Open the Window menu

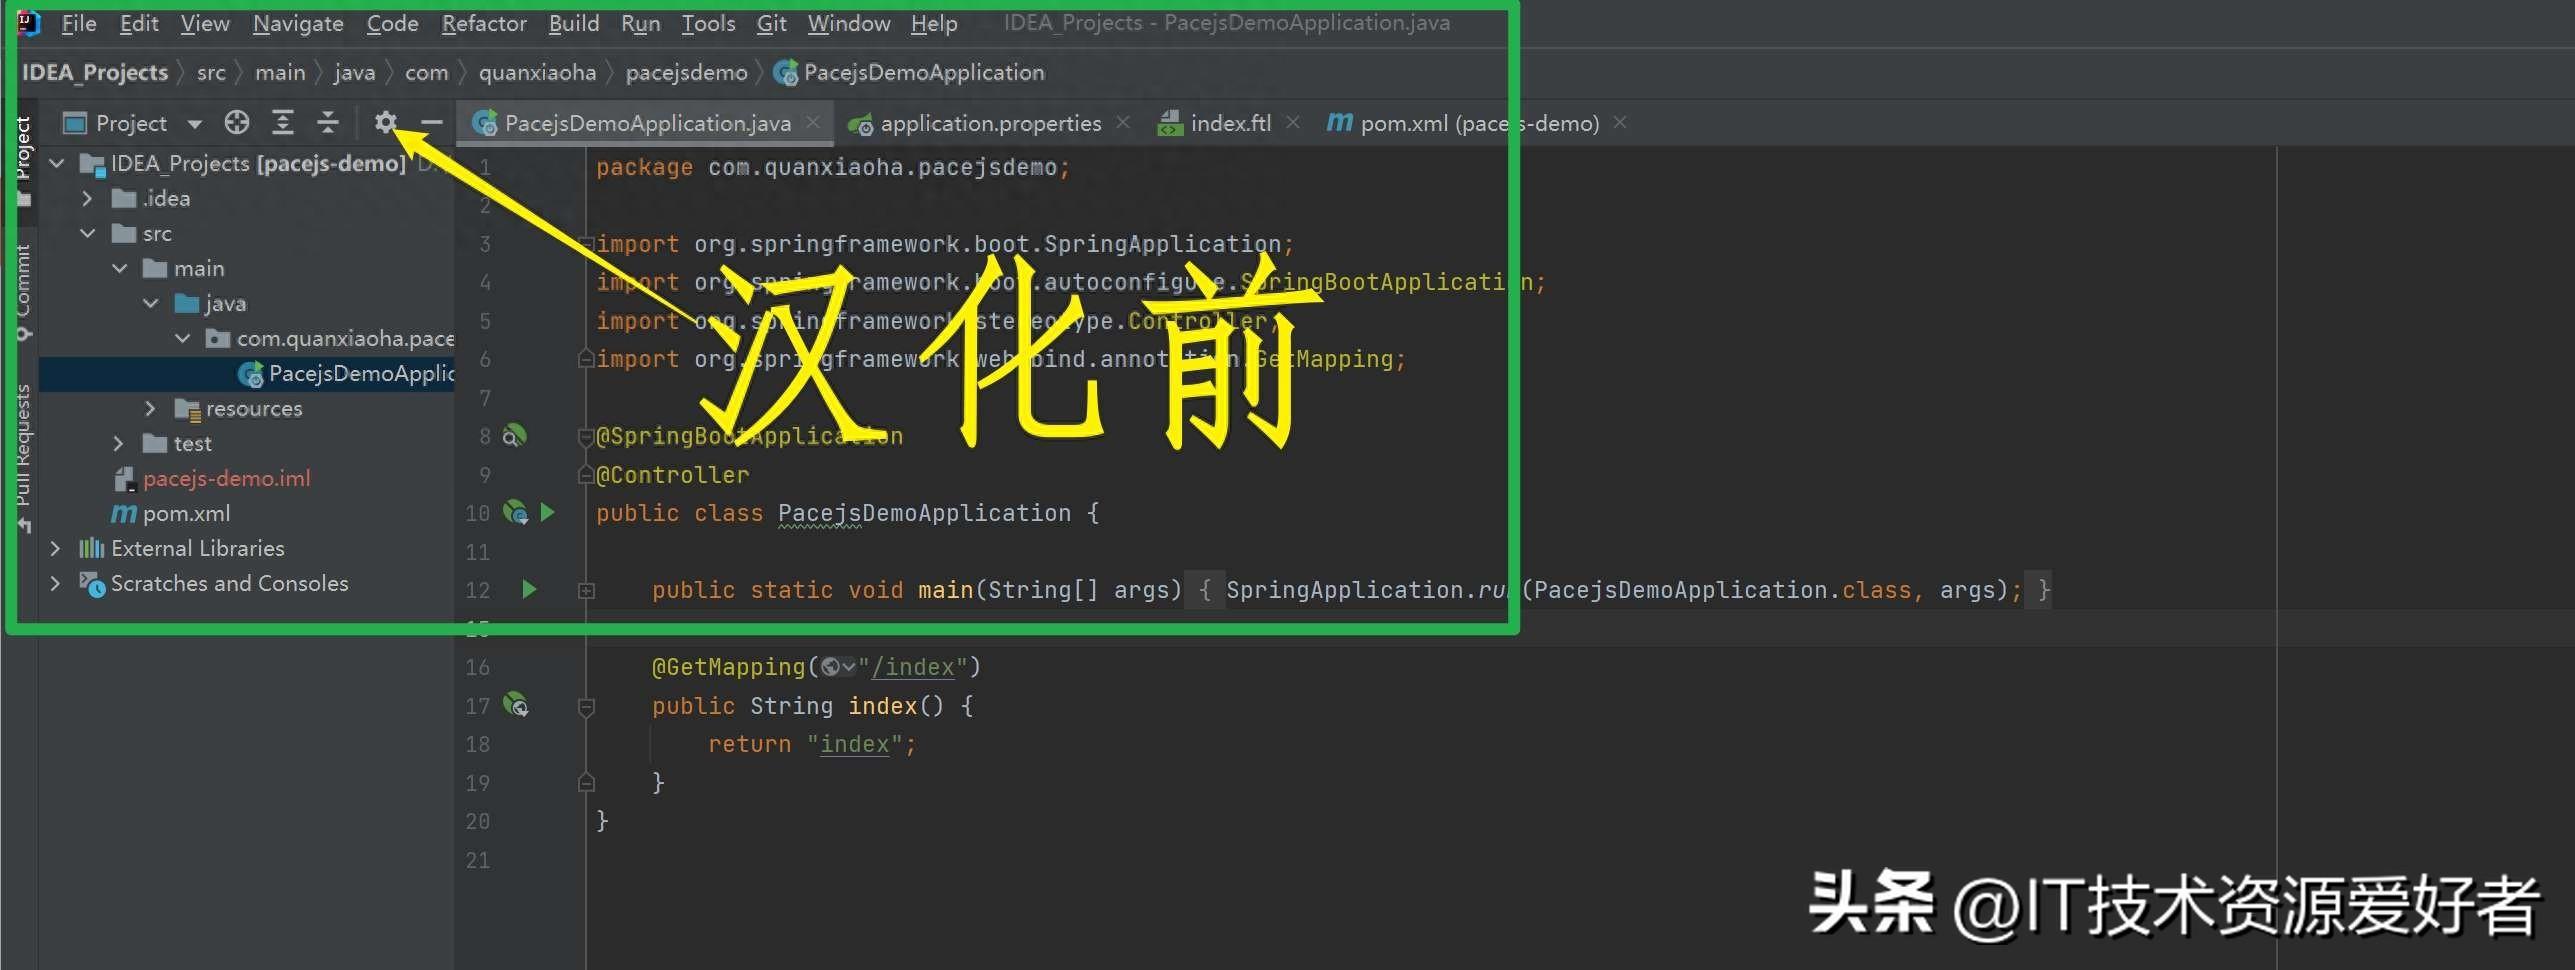(x=848, y=23)
